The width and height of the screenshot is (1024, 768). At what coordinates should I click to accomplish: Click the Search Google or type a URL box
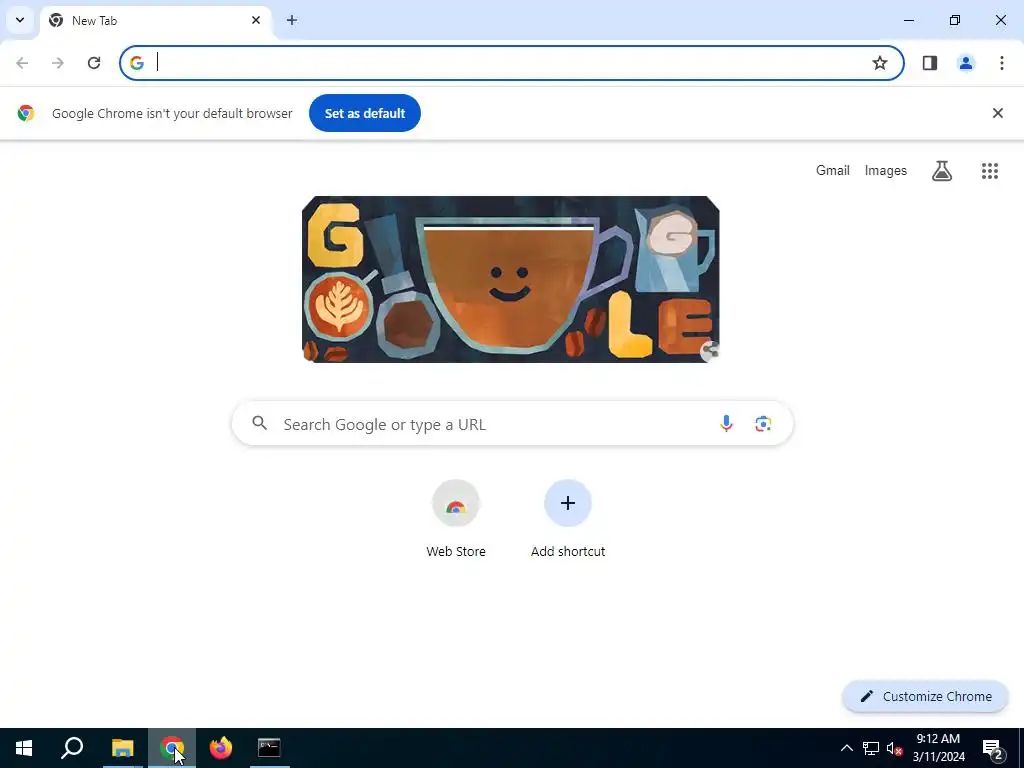click(513, 424)
